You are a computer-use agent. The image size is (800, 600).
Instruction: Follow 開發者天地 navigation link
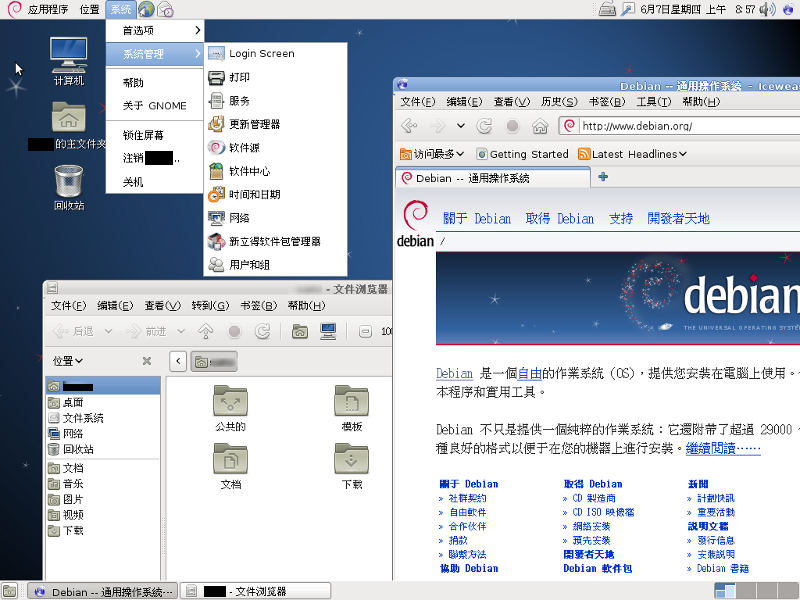coord(678,218)
